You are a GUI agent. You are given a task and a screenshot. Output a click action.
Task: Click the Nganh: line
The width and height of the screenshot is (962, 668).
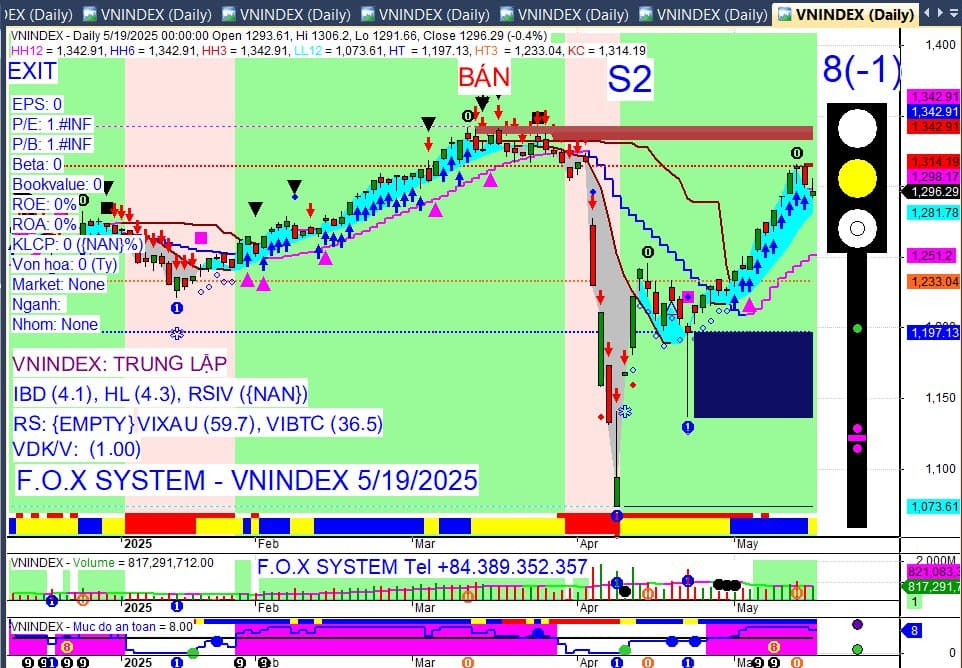(x=37, y=304)
